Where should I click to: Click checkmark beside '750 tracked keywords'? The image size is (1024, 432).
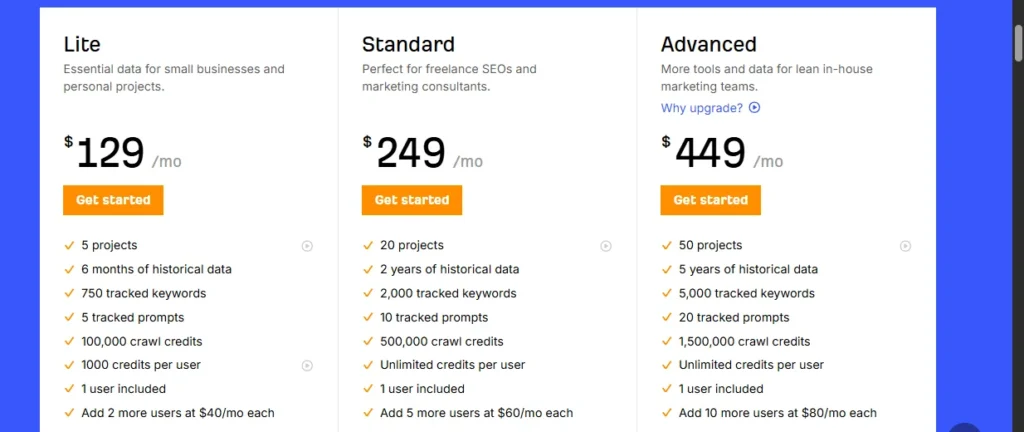coord(69,294)
